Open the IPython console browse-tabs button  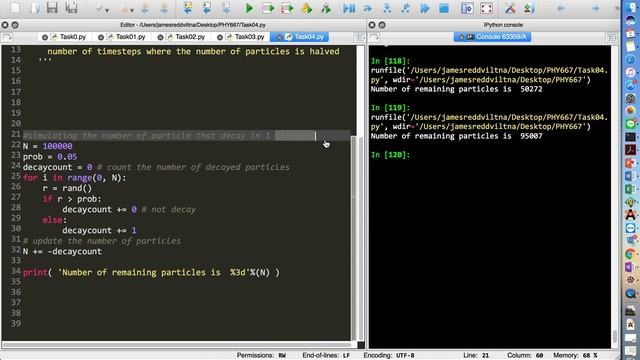coord(374,37)
